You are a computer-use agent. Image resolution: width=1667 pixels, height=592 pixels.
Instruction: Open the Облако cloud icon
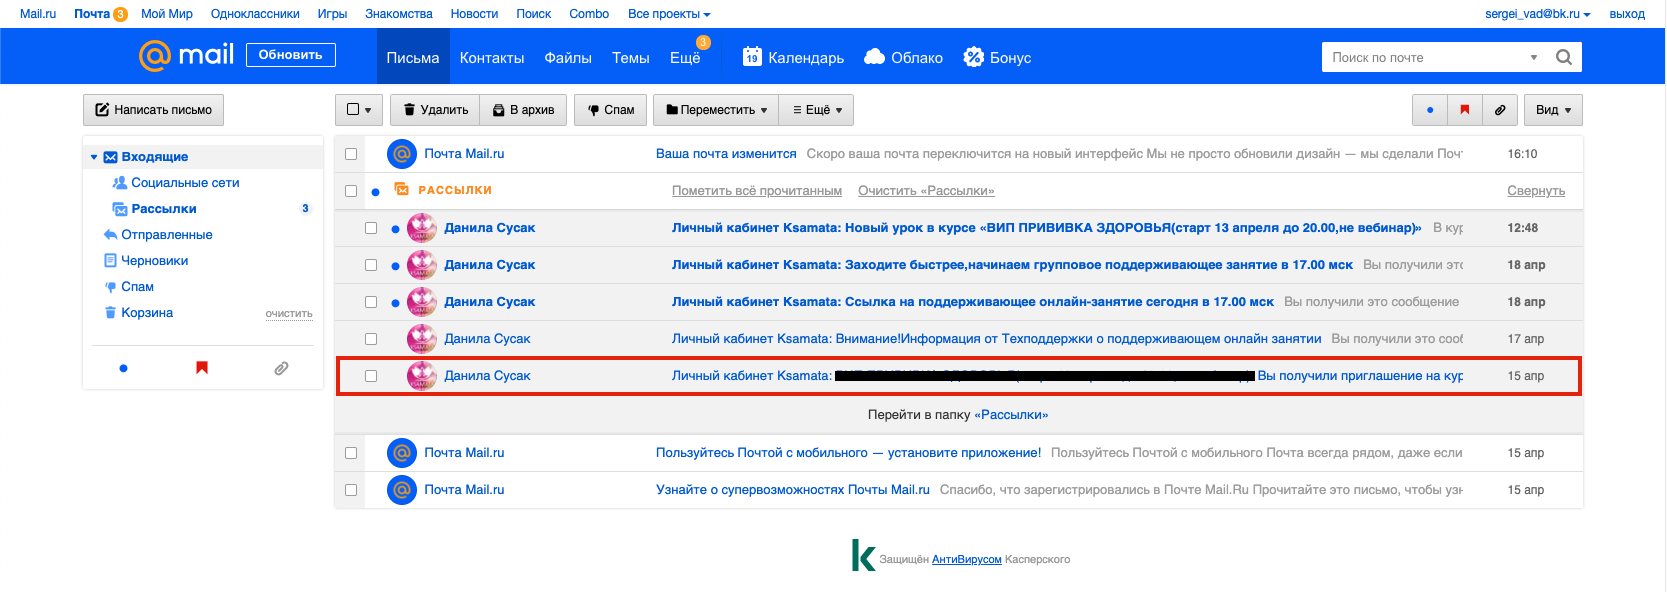pyautogui.click(x=874, y=57)
